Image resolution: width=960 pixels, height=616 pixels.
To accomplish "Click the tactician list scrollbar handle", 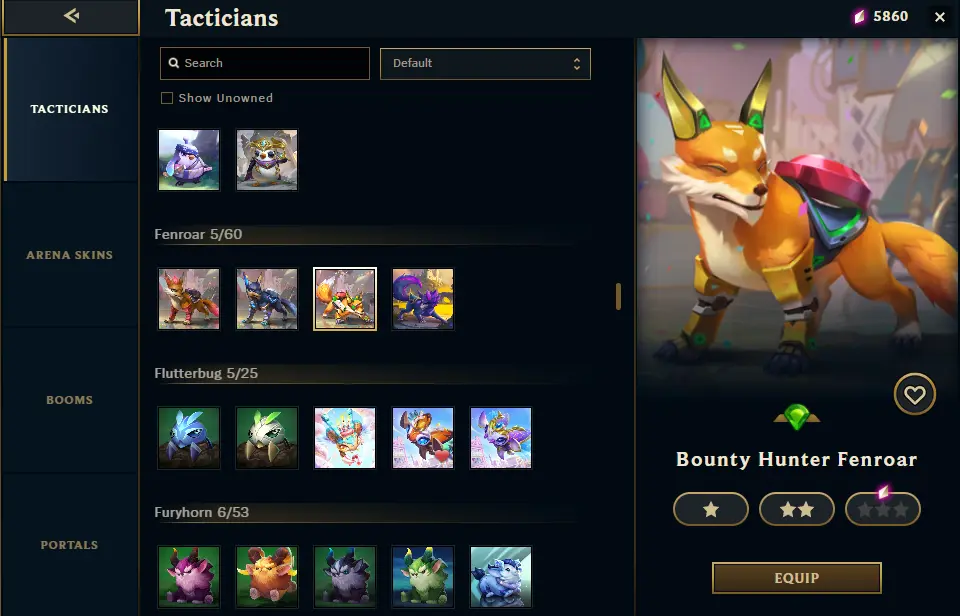I will [x=618, y=296].
